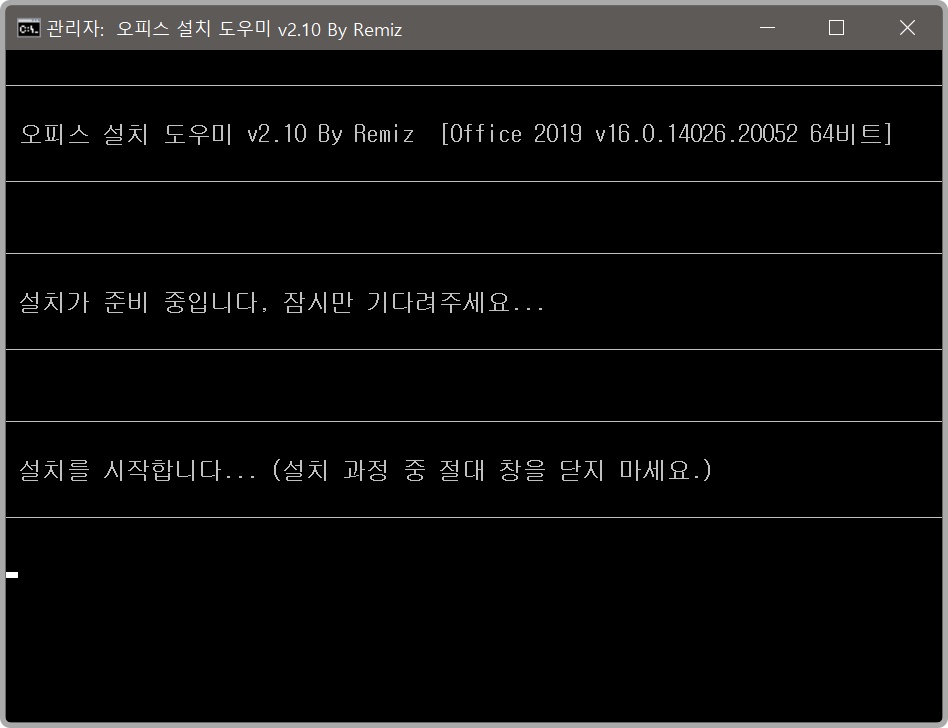Click the close icon of the console window
The height and width of the screenshot is (728, 948).
pyautogui.click(x=907, y=29)
